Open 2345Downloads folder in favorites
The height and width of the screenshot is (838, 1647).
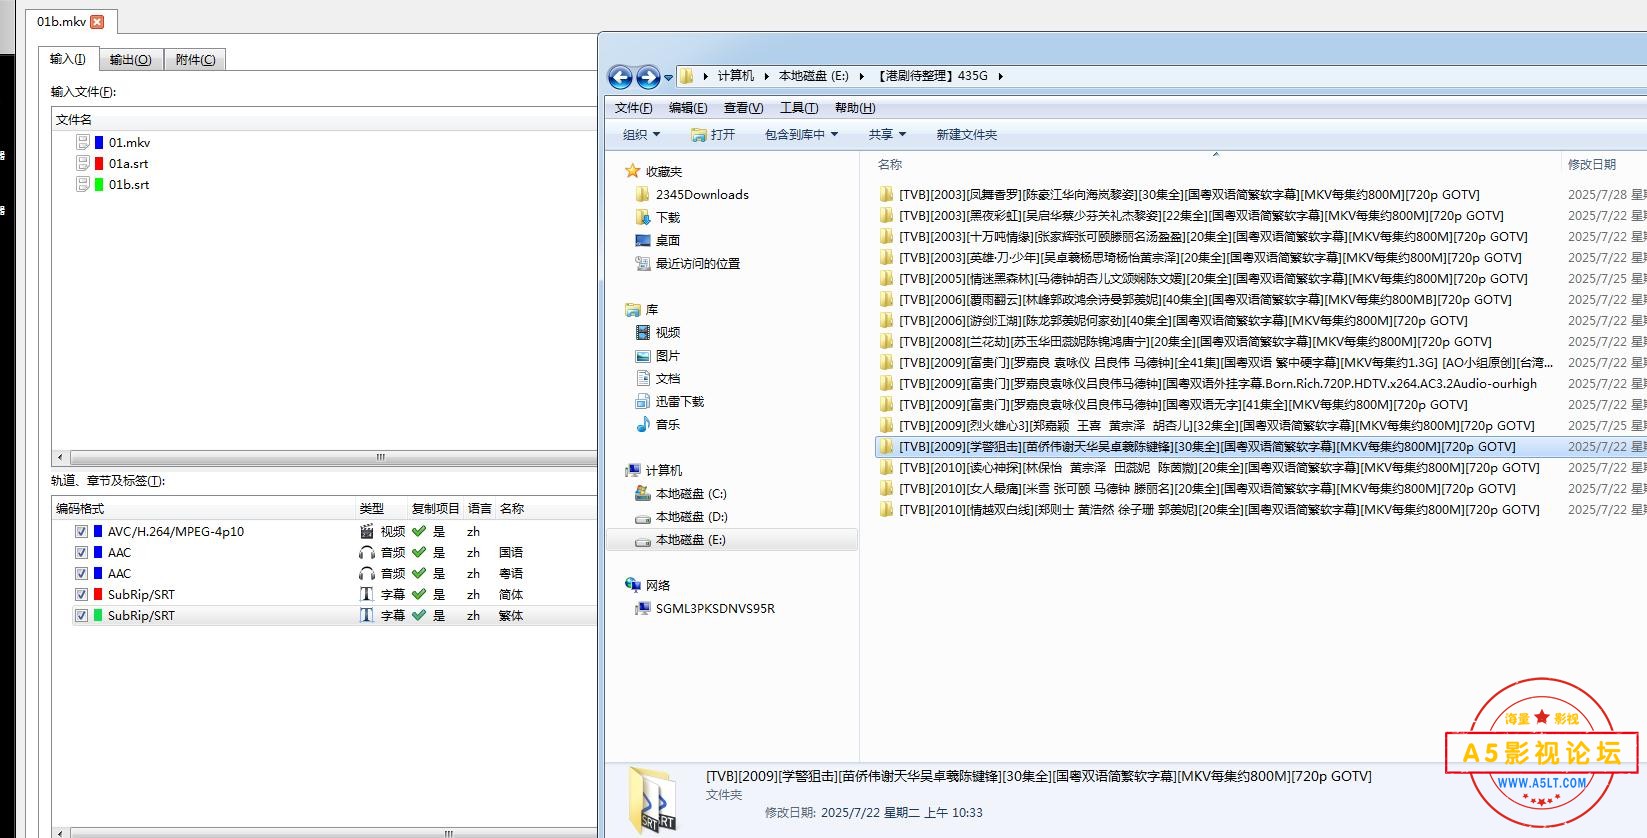[x=702, y=195]
